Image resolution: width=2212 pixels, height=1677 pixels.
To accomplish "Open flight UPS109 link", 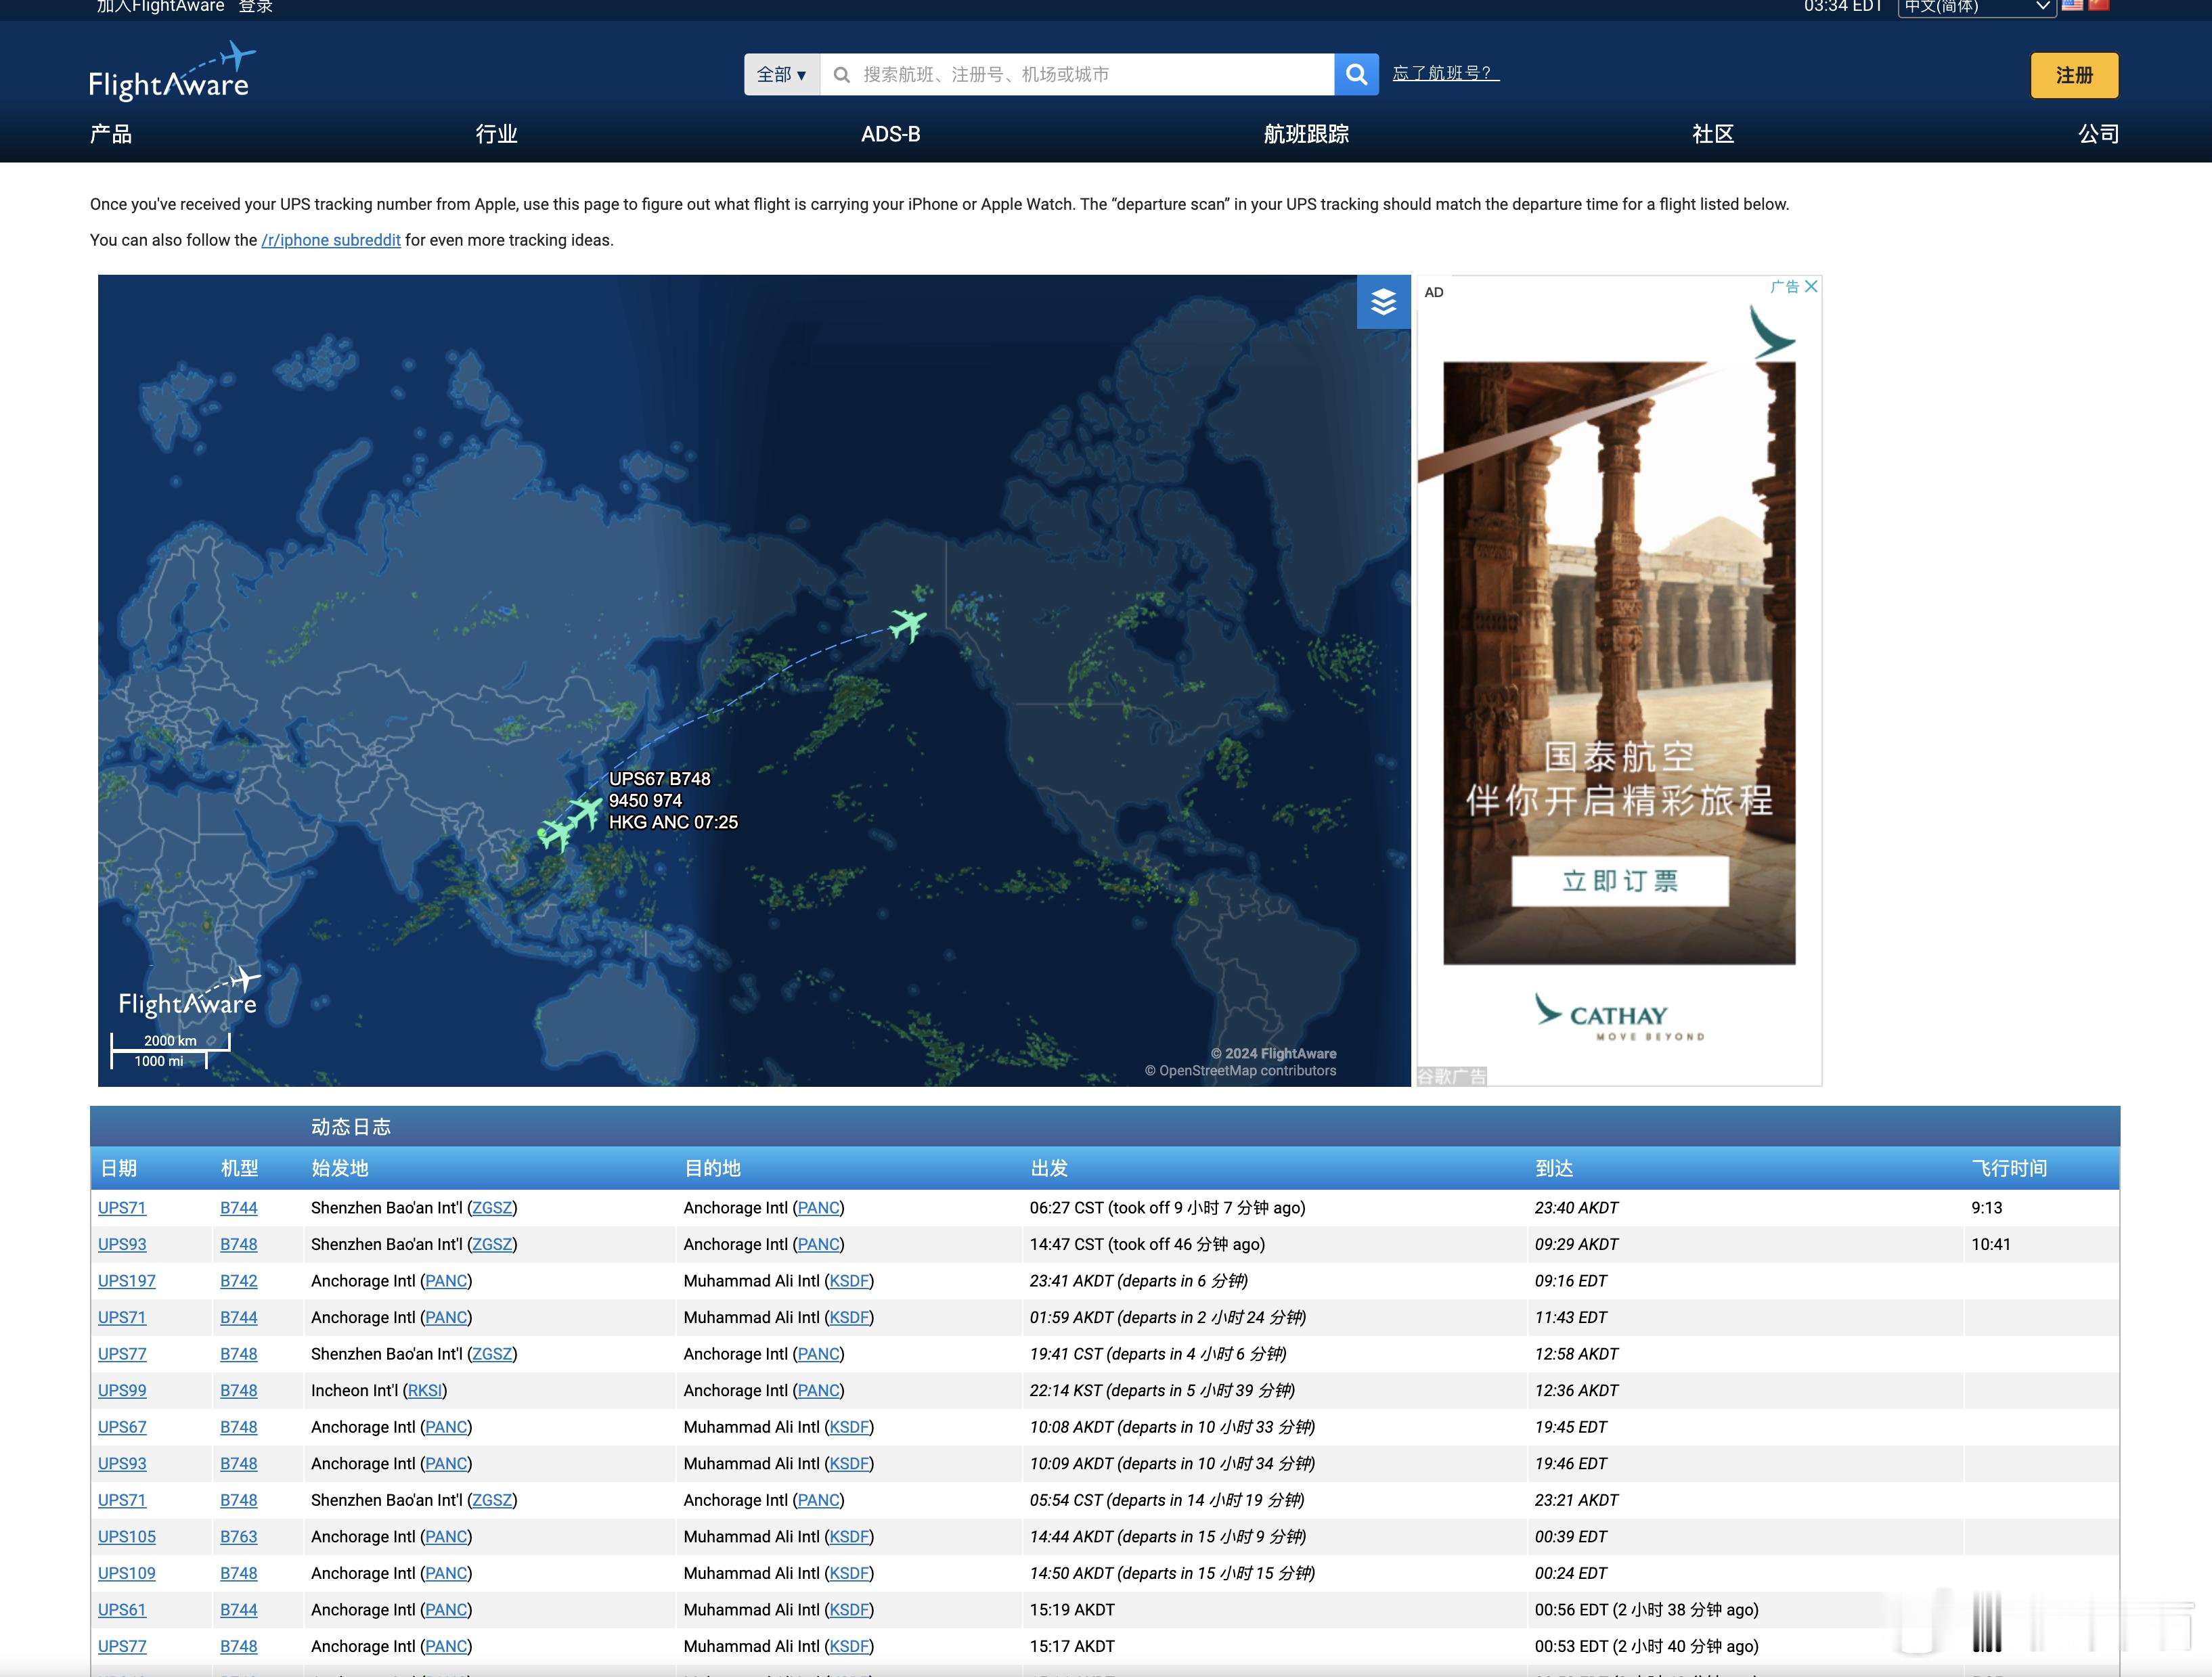I will (x=127, y=1573).
